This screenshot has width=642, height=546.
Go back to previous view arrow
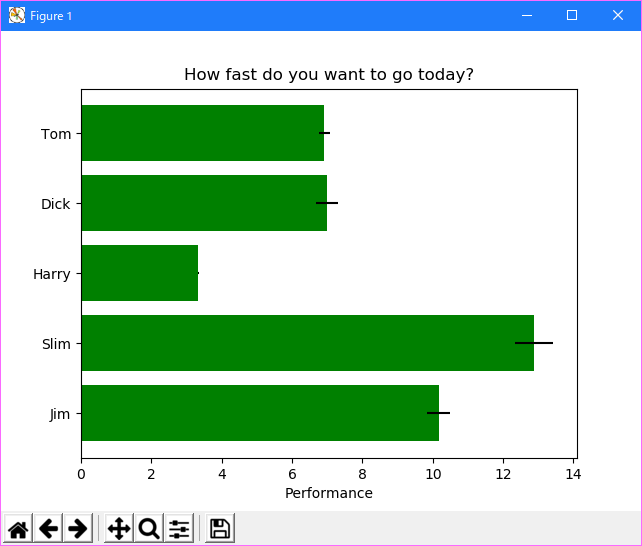[x=48, y=528]
